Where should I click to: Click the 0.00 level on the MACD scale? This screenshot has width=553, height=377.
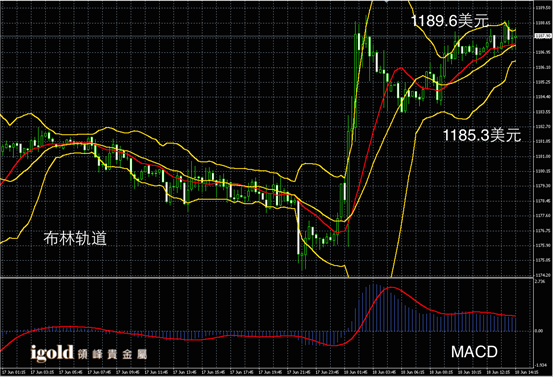pos(539,331)
